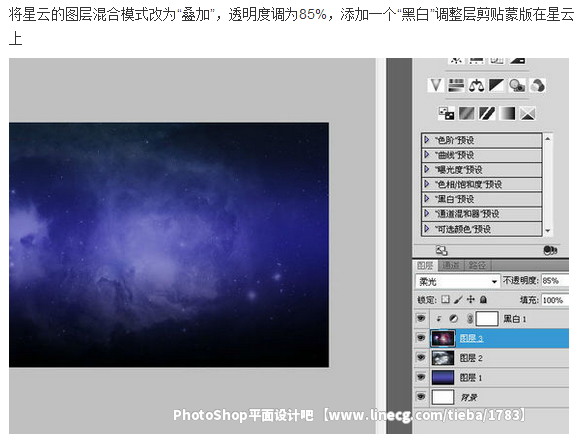Click the mask link icon on 黑白 1
581x434 pixels.
[x=469, y=319]
